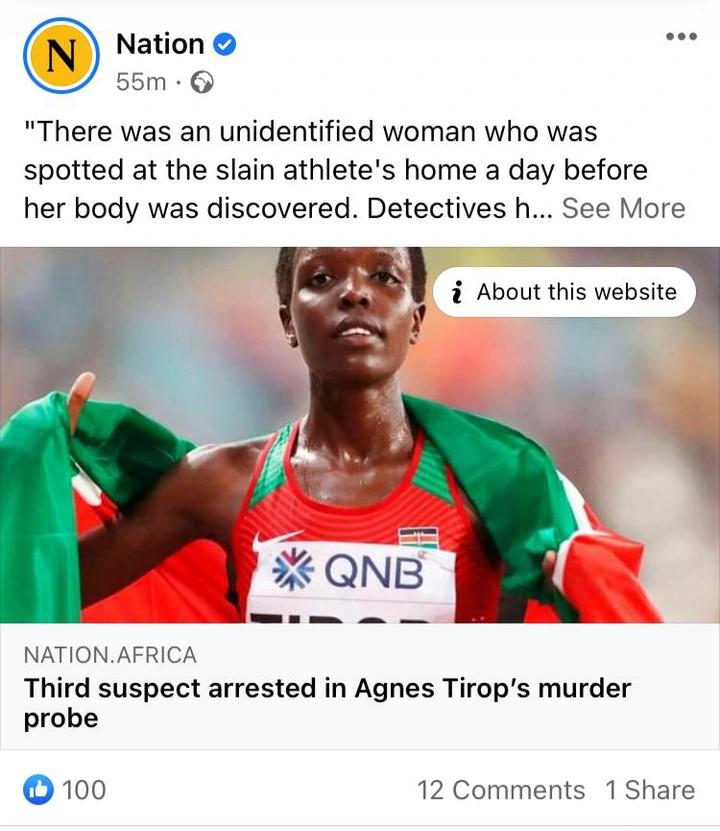The image size is (720, 831).
Task: Open the Third suspect arrested headline link
Action: click(327, 703)
